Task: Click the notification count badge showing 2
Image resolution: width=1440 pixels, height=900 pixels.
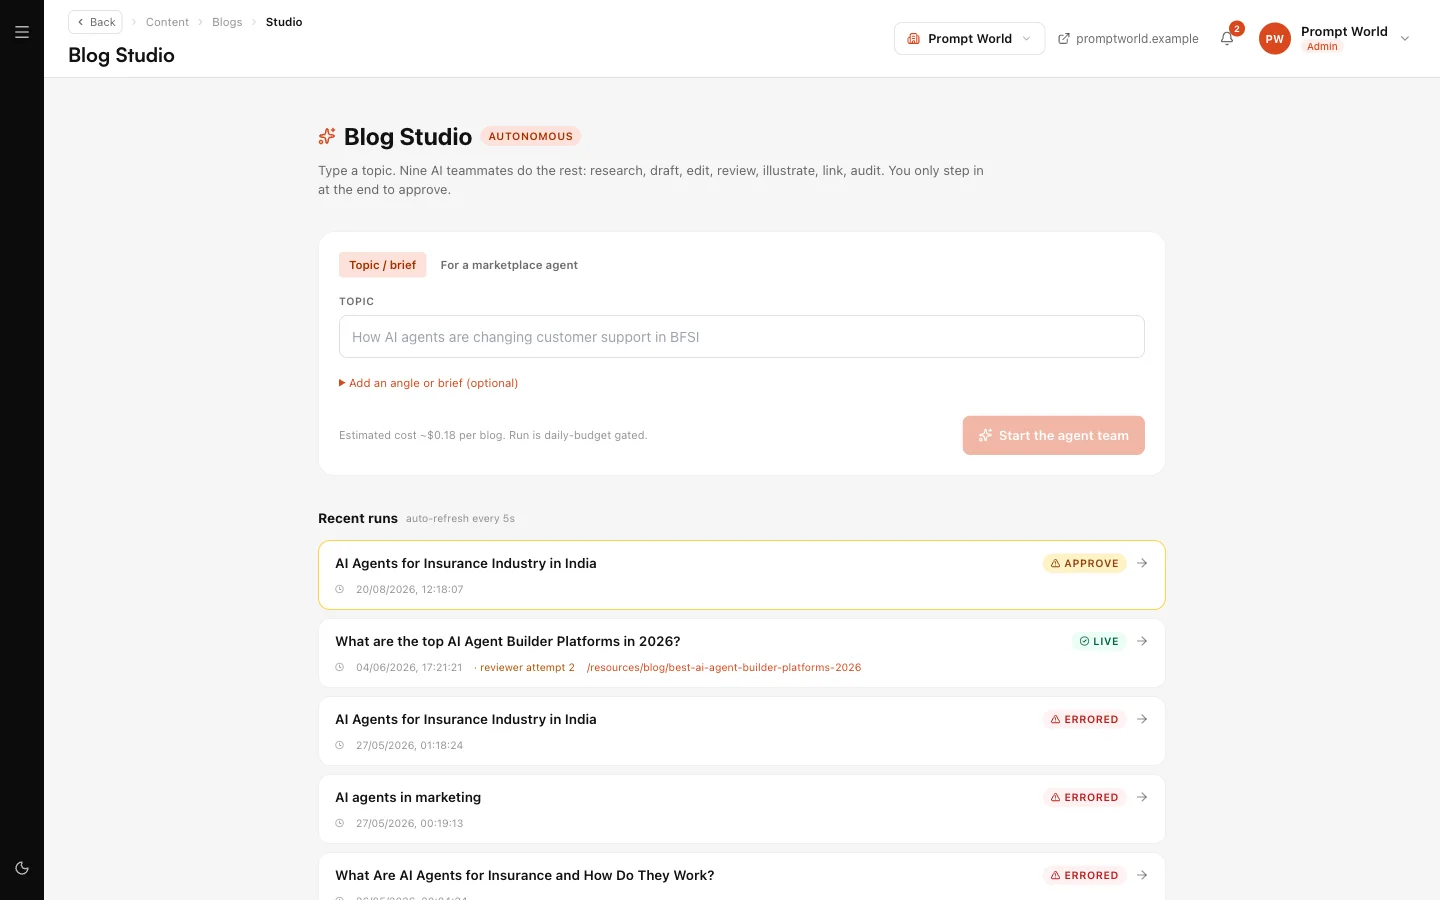Action: (x=1237, y=29)
